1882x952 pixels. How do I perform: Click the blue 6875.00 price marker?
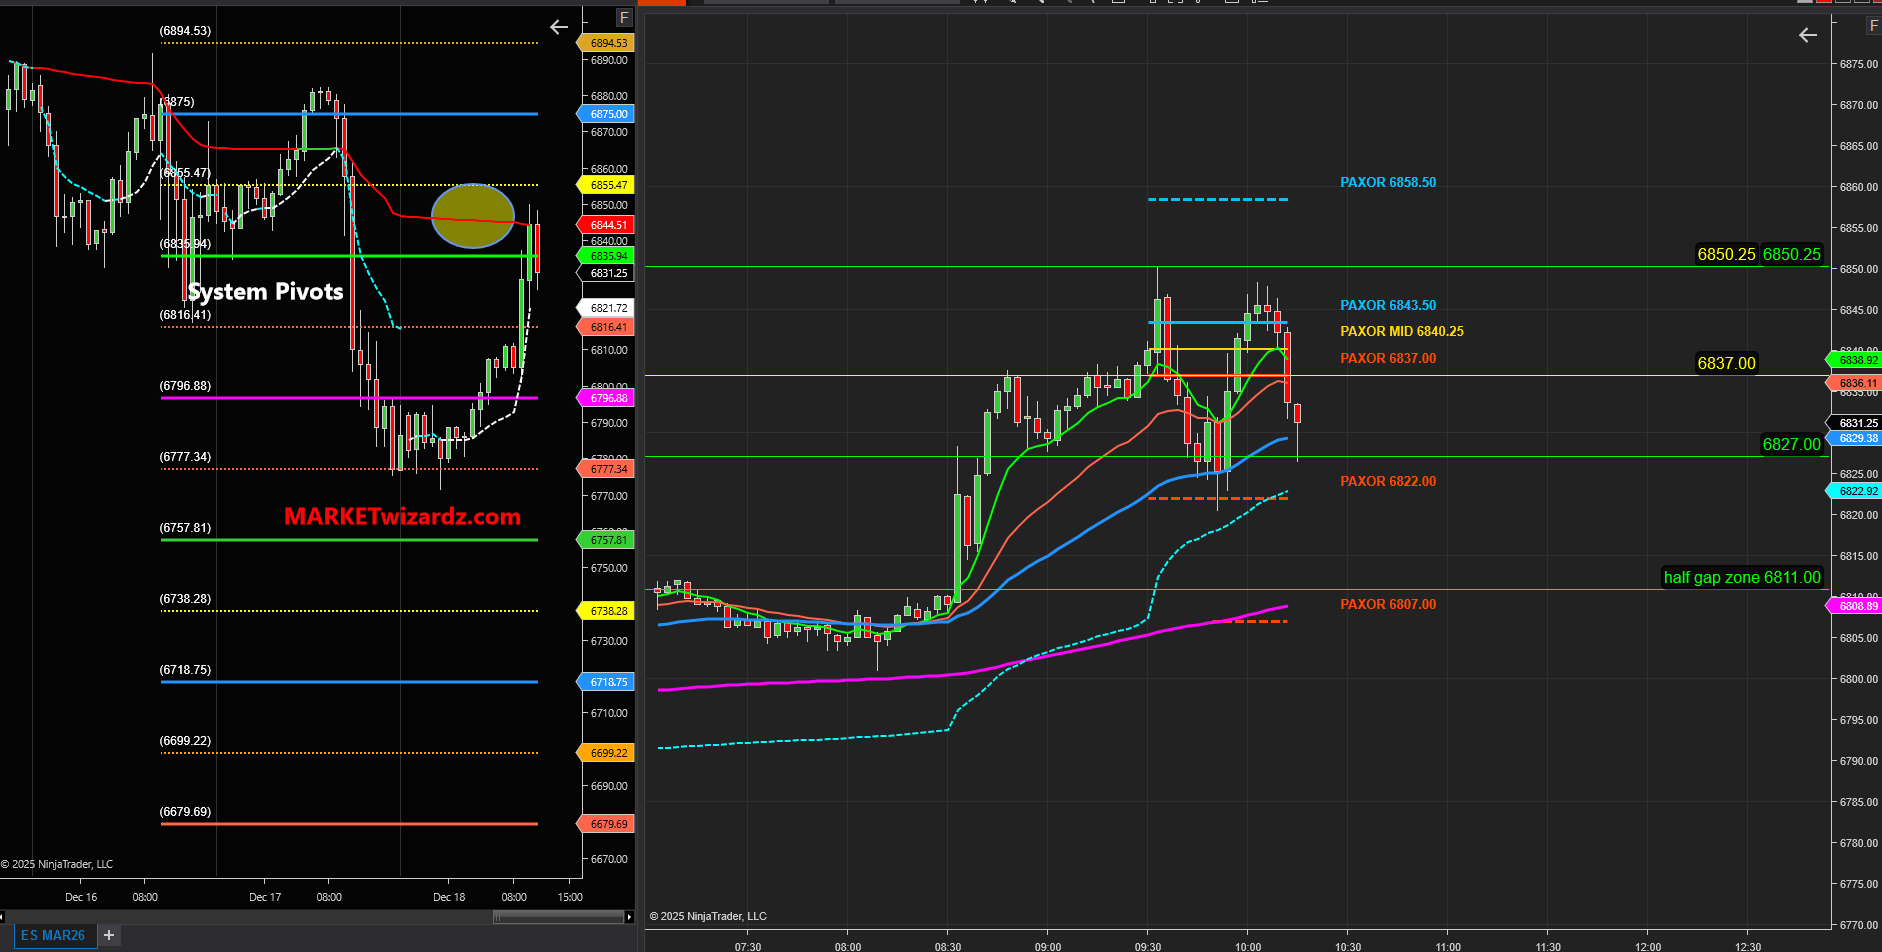(608, 114)
